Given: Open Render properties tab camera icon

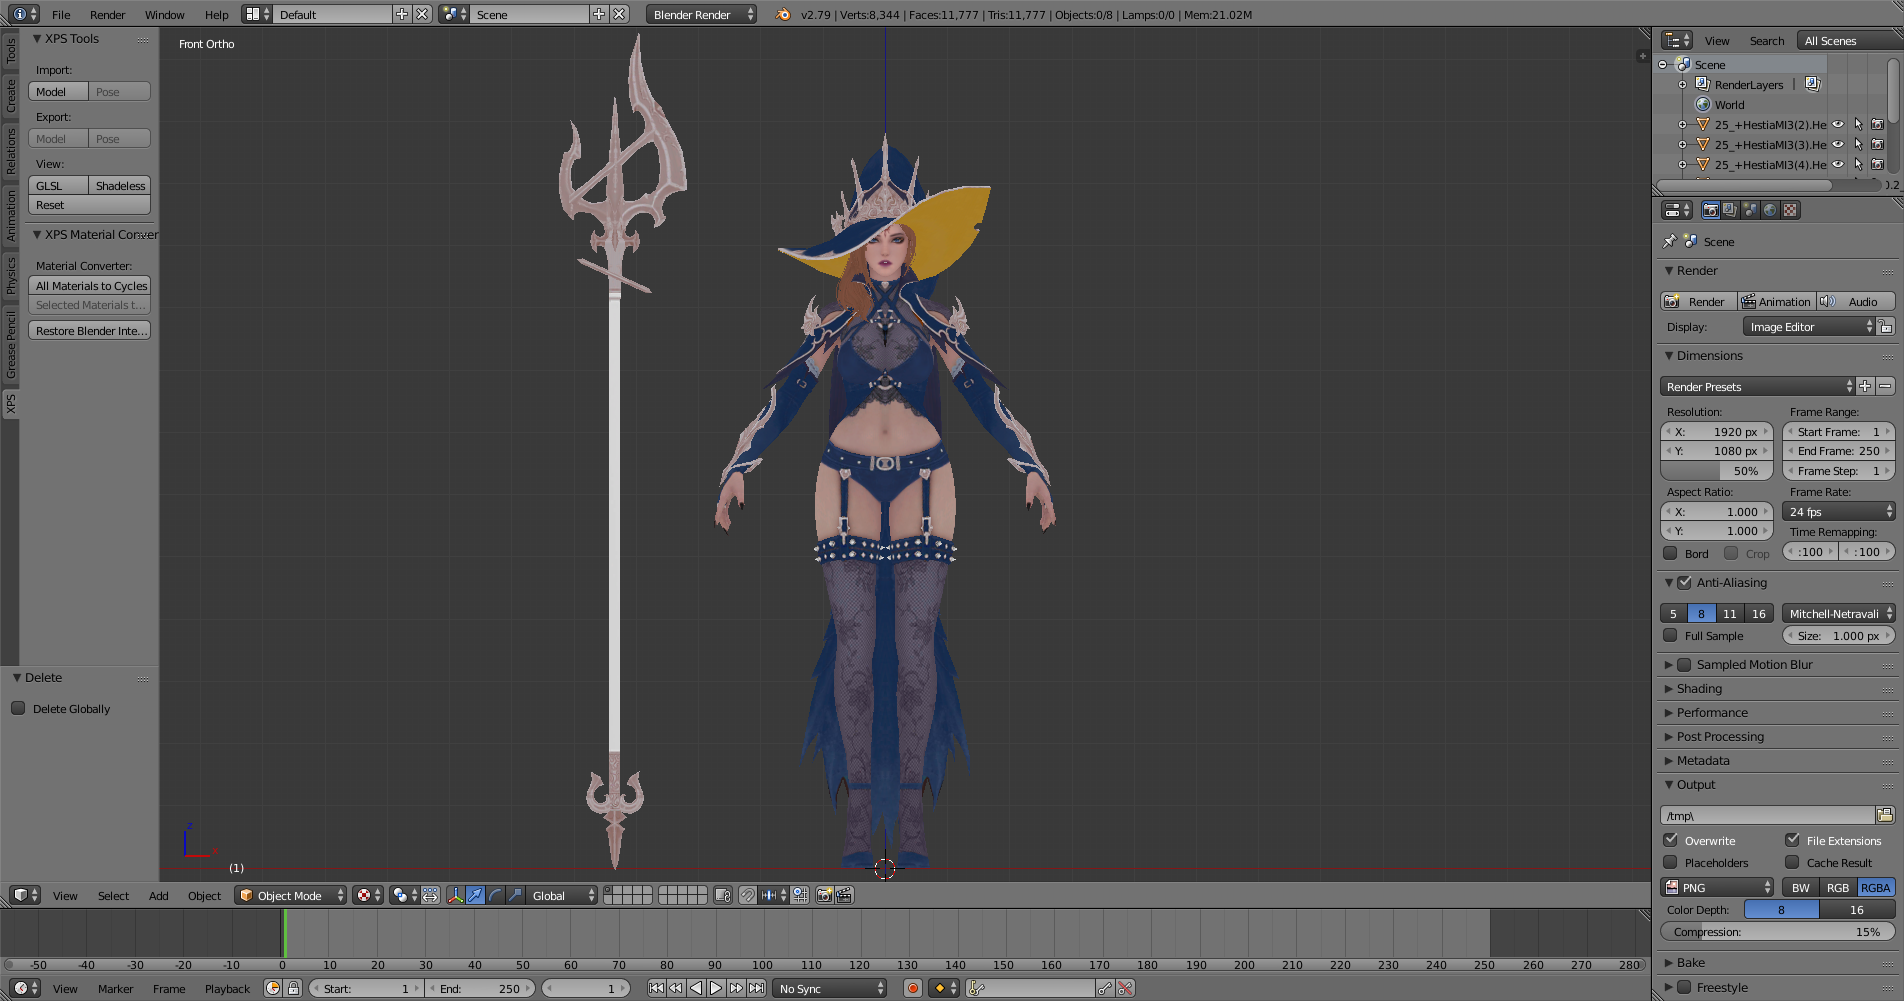Looking at the screenshot, I should pyautogui.click(x=1711, y=210).
